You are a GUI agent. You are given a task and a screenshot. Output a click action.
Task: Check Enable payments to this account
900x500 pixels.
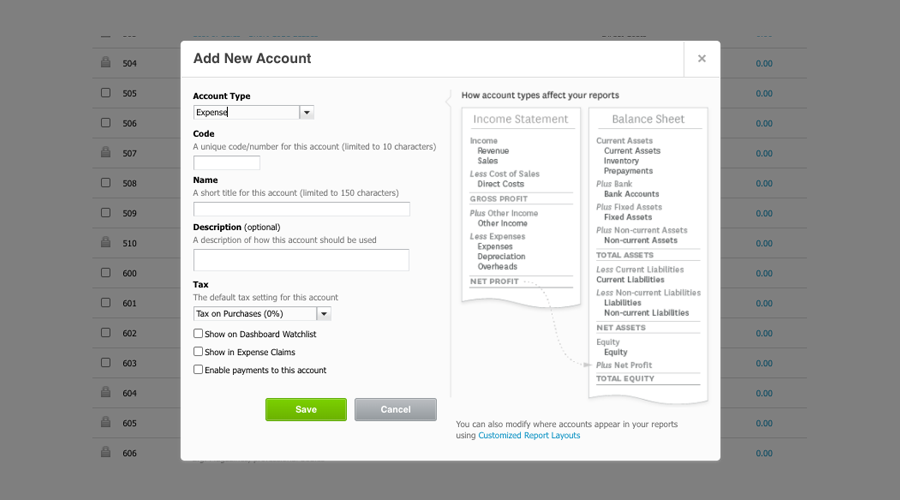198,370
